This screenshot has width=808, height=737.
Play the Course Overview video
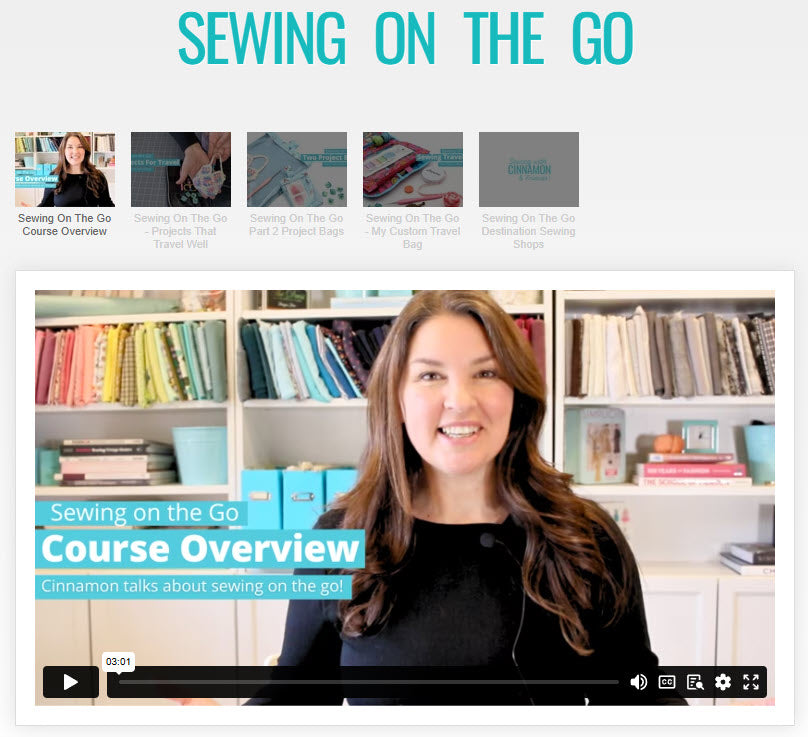point(71,682)
